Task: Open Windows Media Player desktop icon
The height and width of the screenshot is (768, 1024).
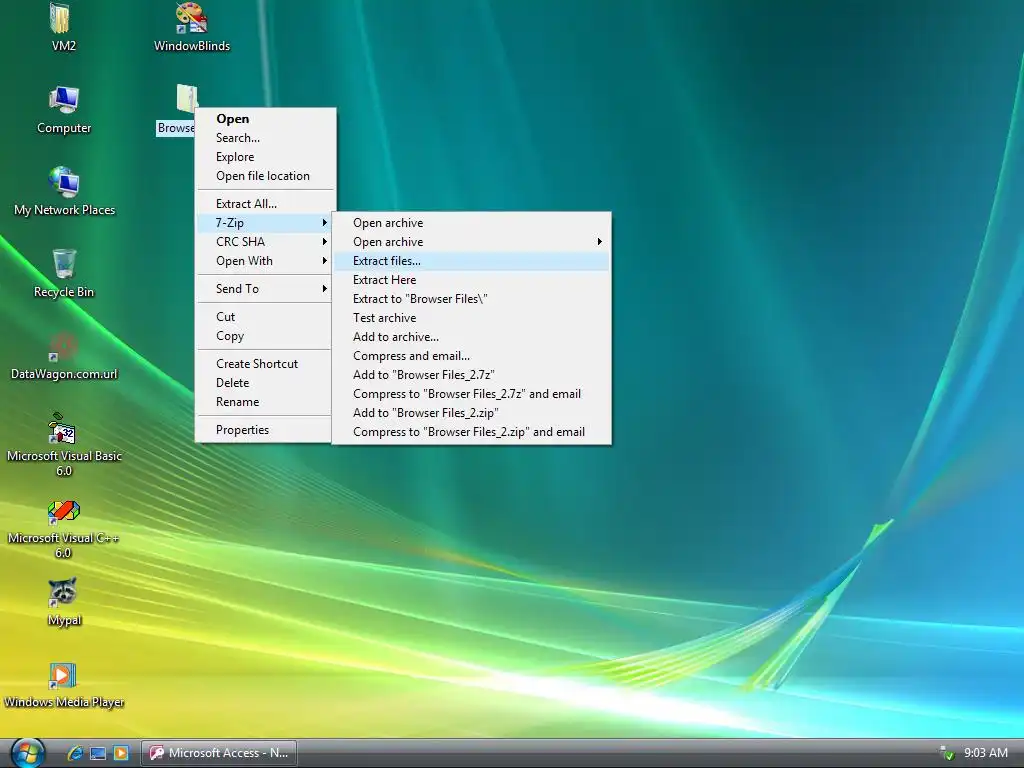Action: point(63,684)
